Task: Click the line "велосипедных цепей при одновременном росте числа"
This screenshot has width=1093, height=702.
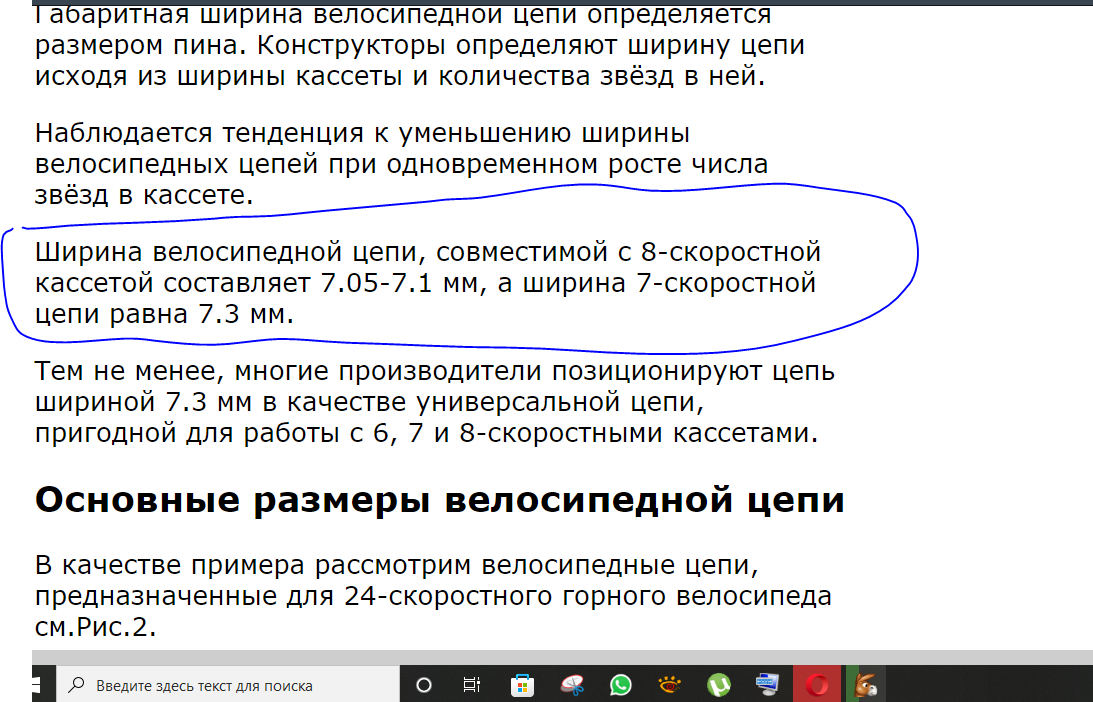Action: point(402,165)
